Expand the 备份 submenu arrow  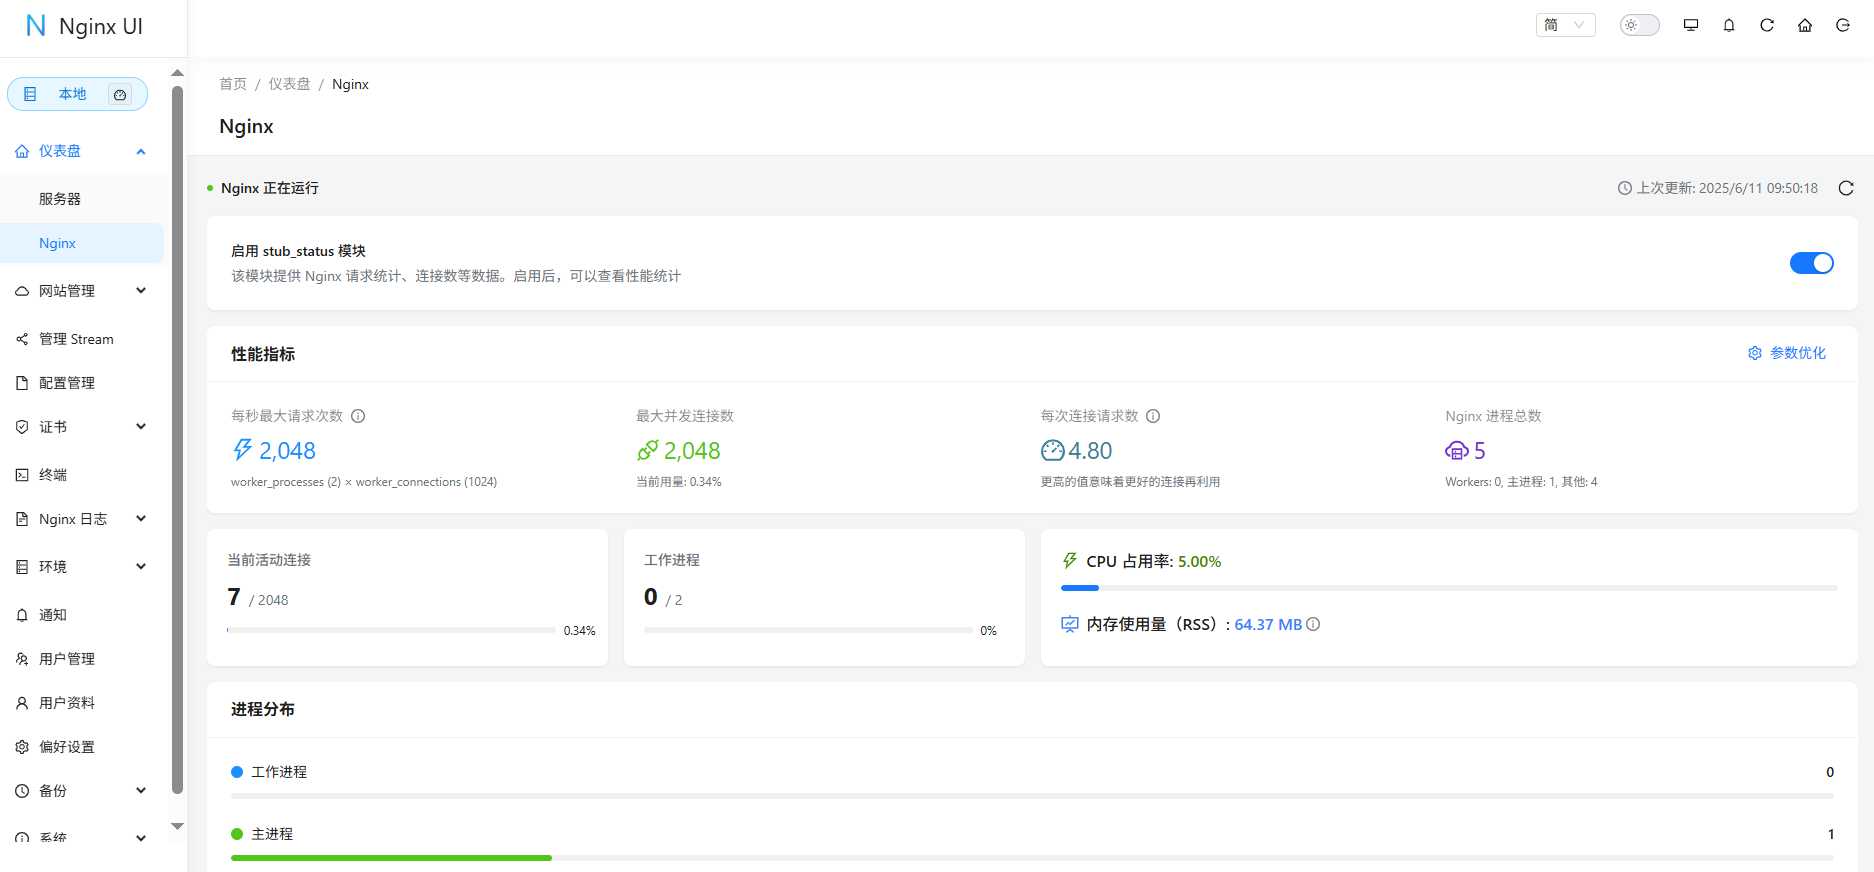(x=141, y=791)
